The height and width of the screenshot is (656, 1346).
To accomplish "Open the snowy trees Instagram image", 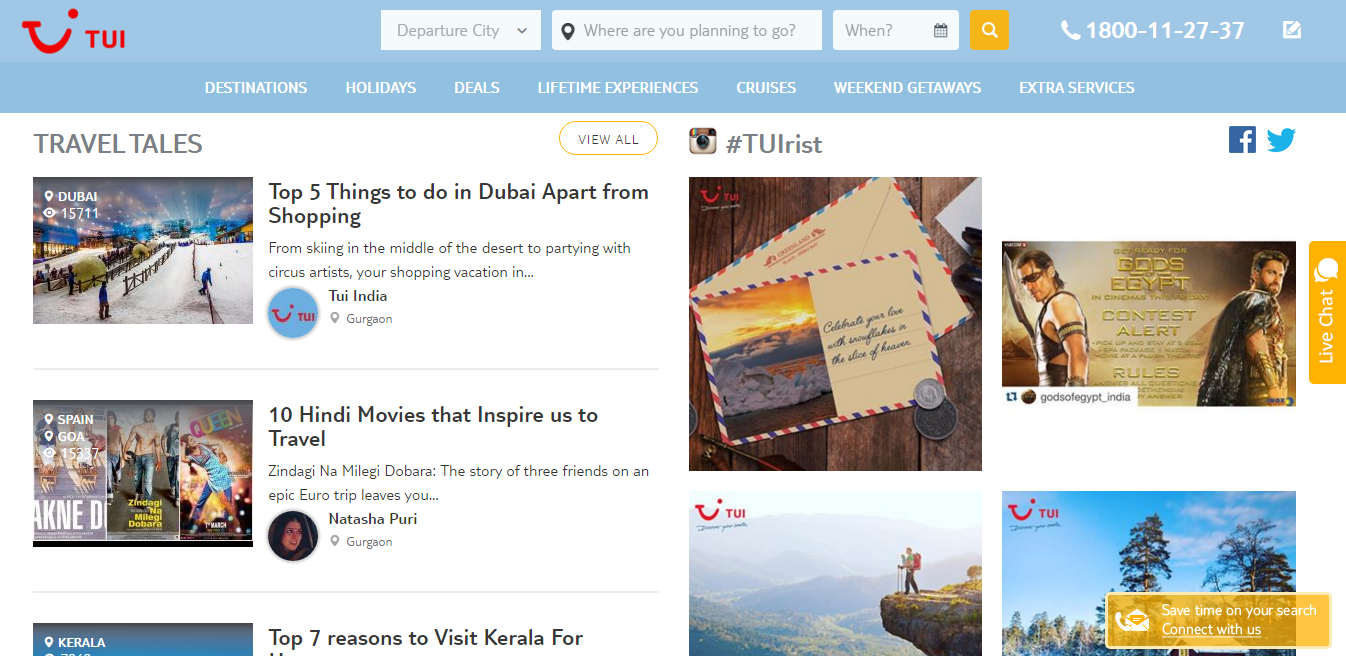I will point(1149,573).
